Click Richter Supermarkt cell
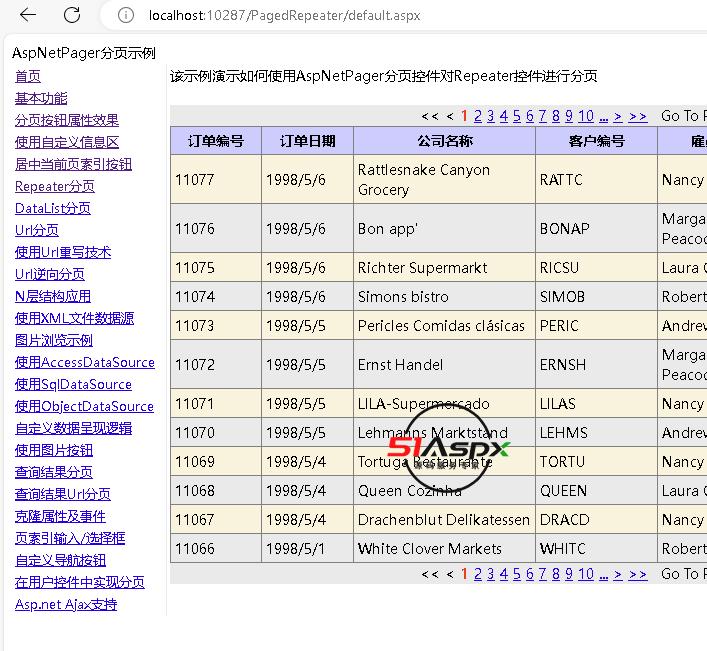The height and width of the screenshot is (651, 707). tap(445, 268)
